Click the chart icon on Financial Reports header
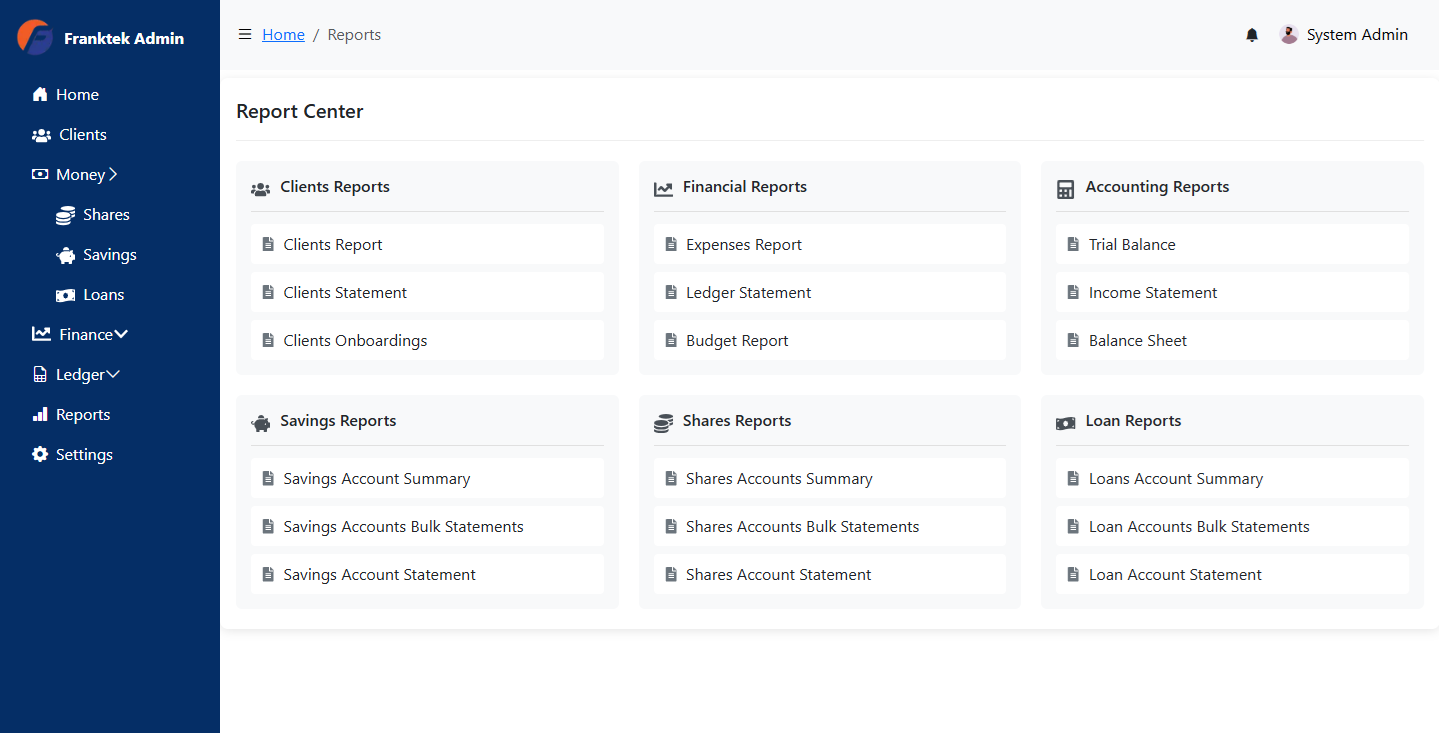The image size is (1439, 733). click(663, 186)
